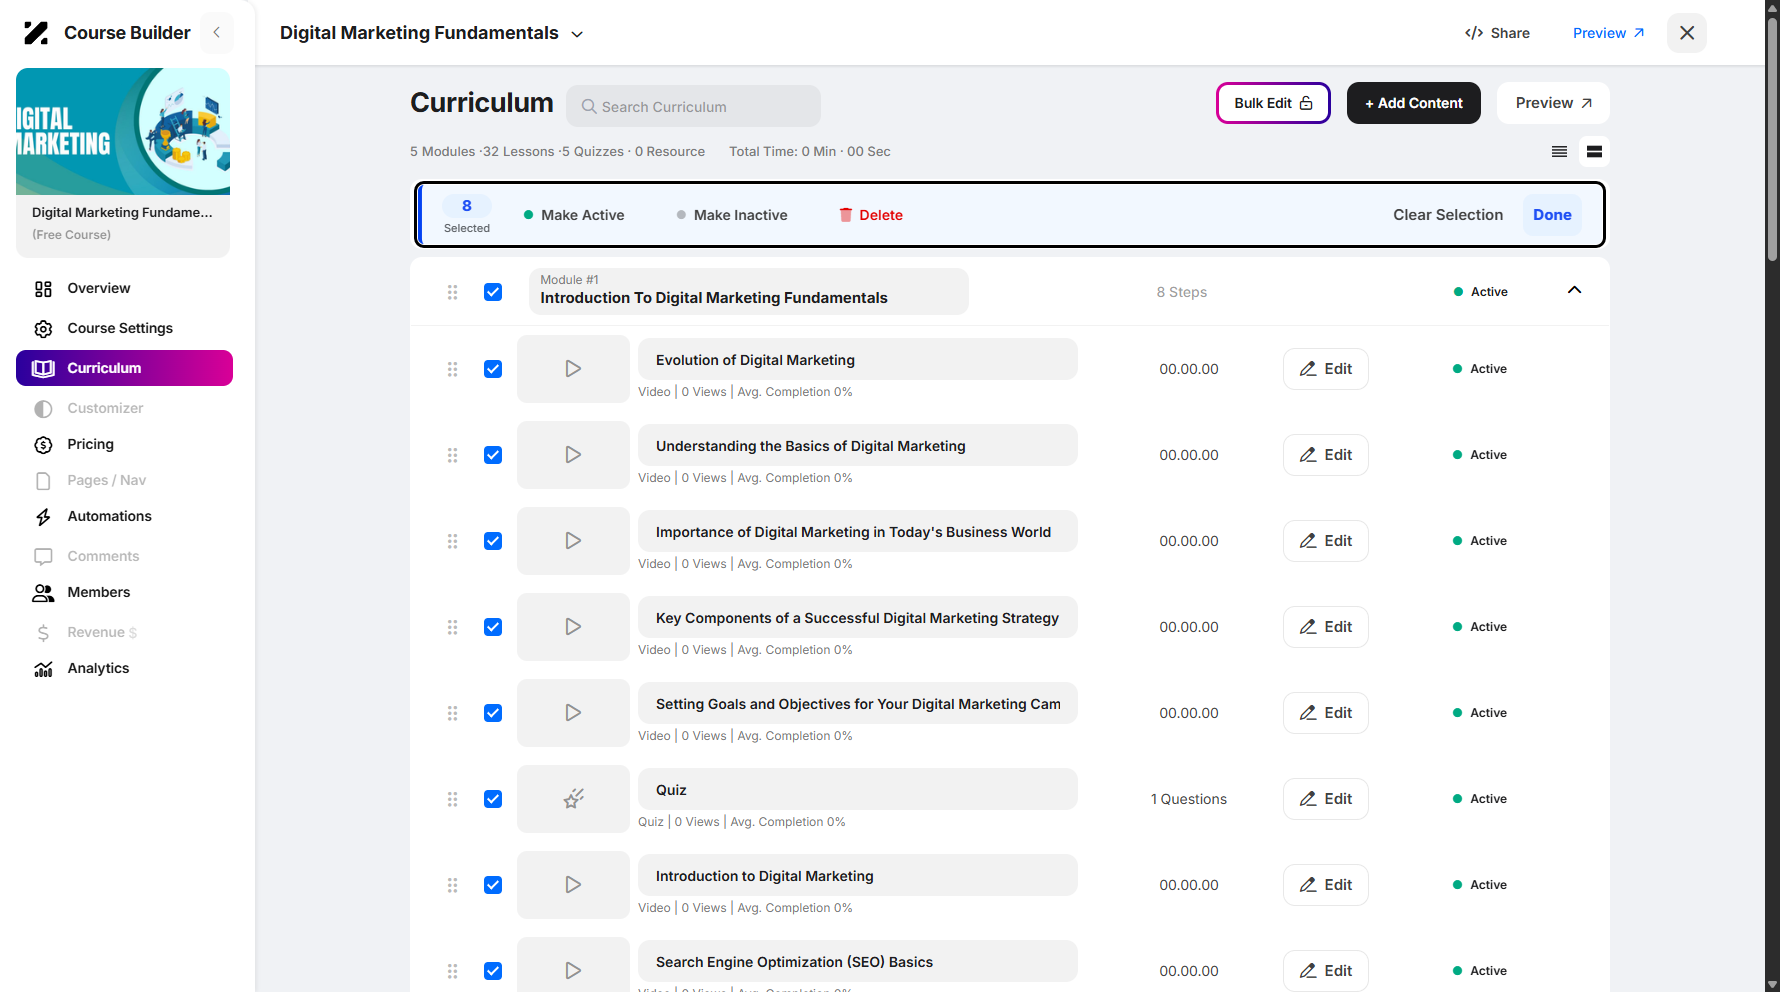Switch to compact list view icon
Image resolution: width=1780 pixels, height=992 pixels.
(1559, 152)
